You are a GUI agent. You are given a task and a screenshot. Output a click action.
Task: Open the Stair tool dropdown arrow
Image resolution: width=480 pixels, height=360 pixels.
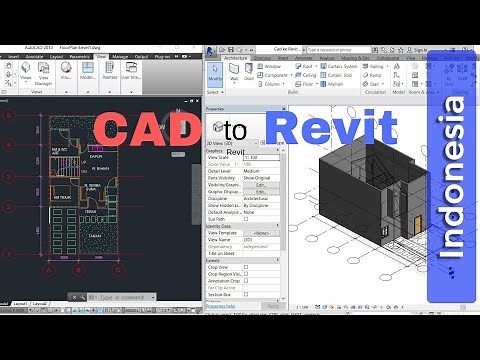(383, 84)
